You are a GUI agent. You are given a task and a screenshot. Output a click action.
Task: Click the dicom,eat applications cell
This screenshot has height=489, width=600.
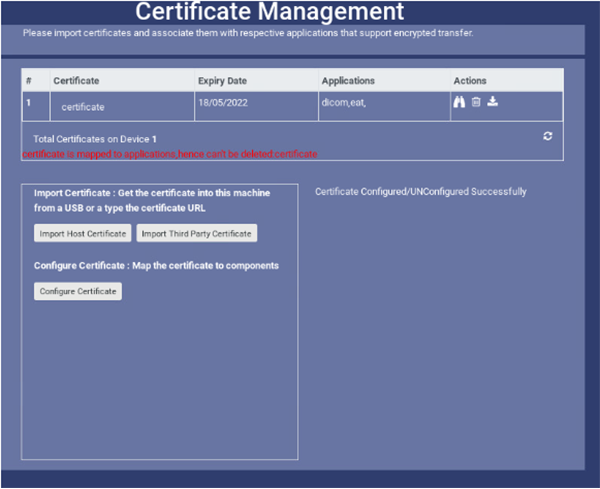point(348,102)
